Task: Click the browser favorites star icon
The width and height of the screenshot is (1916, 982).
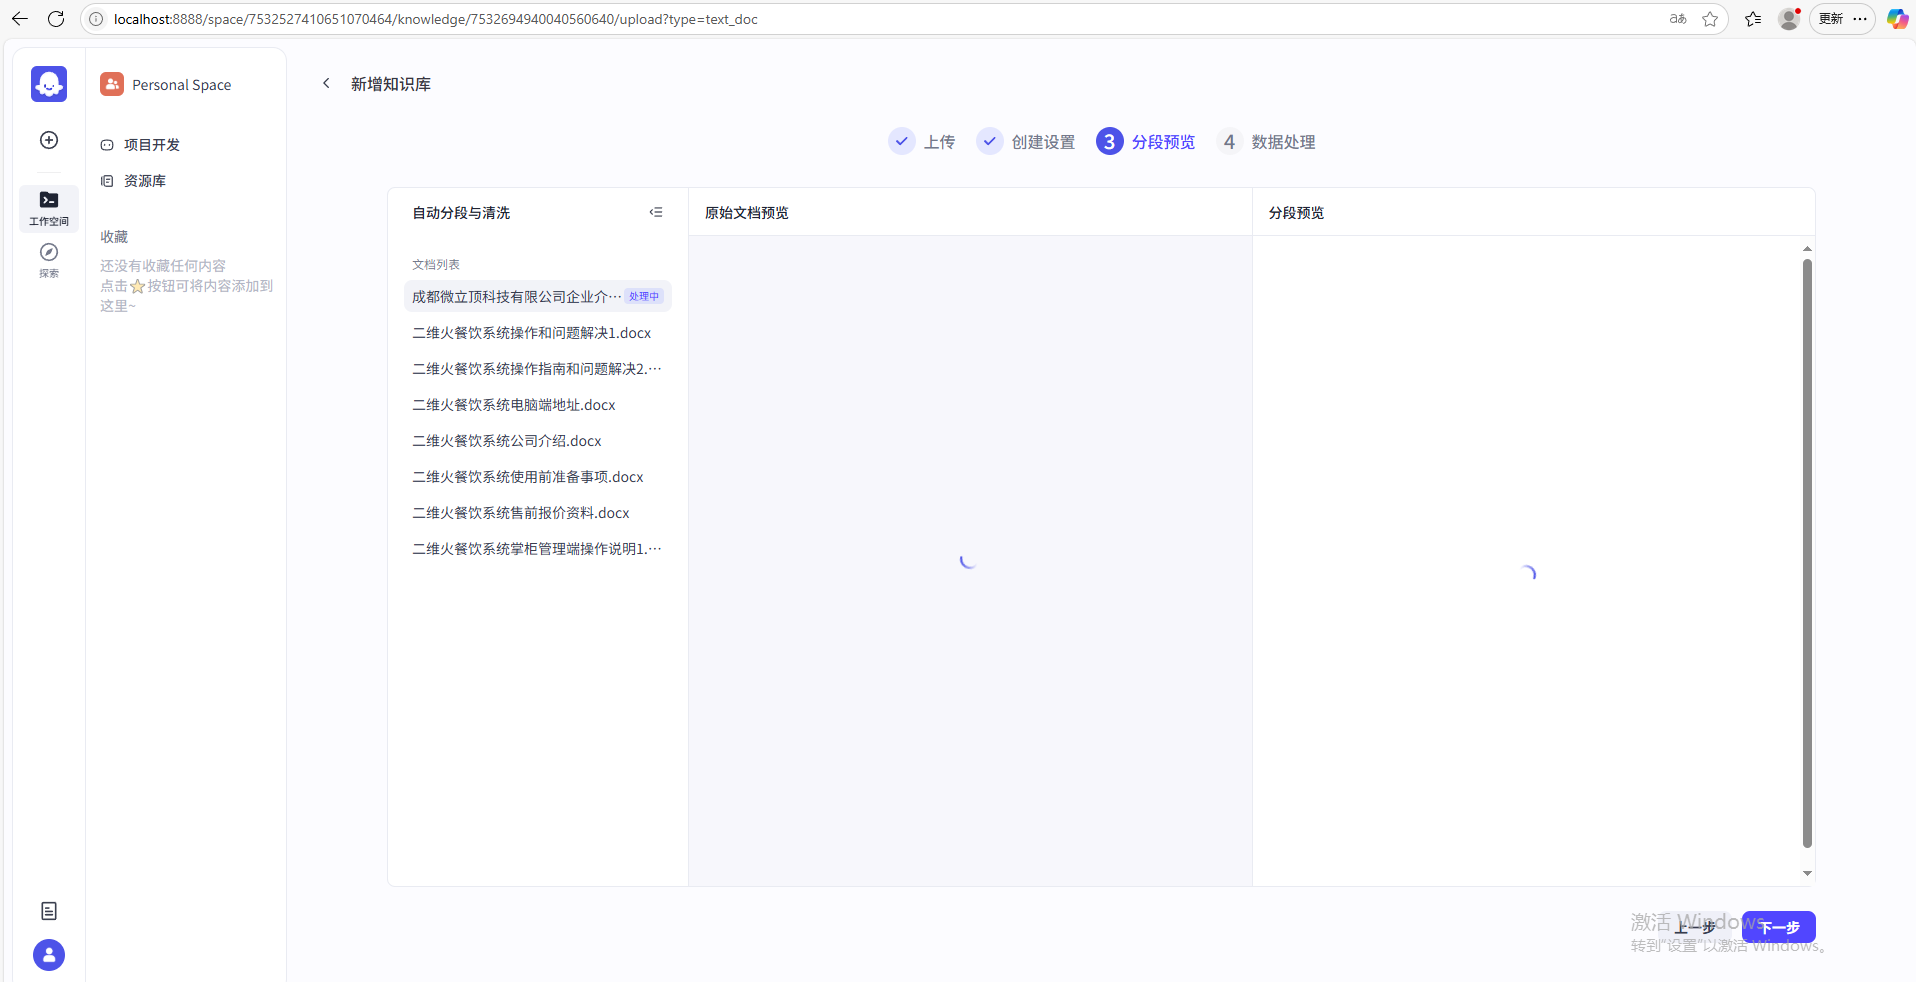Action: coord(1710,19)
